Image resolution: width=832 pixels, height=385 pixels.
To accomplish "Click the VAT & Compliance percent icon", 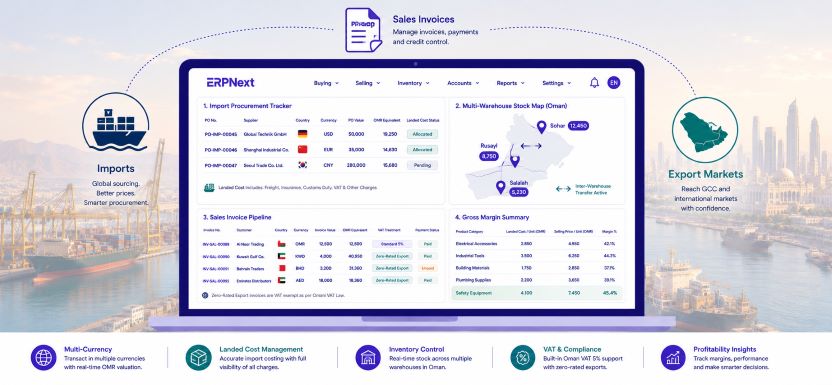I will (523, 357).
